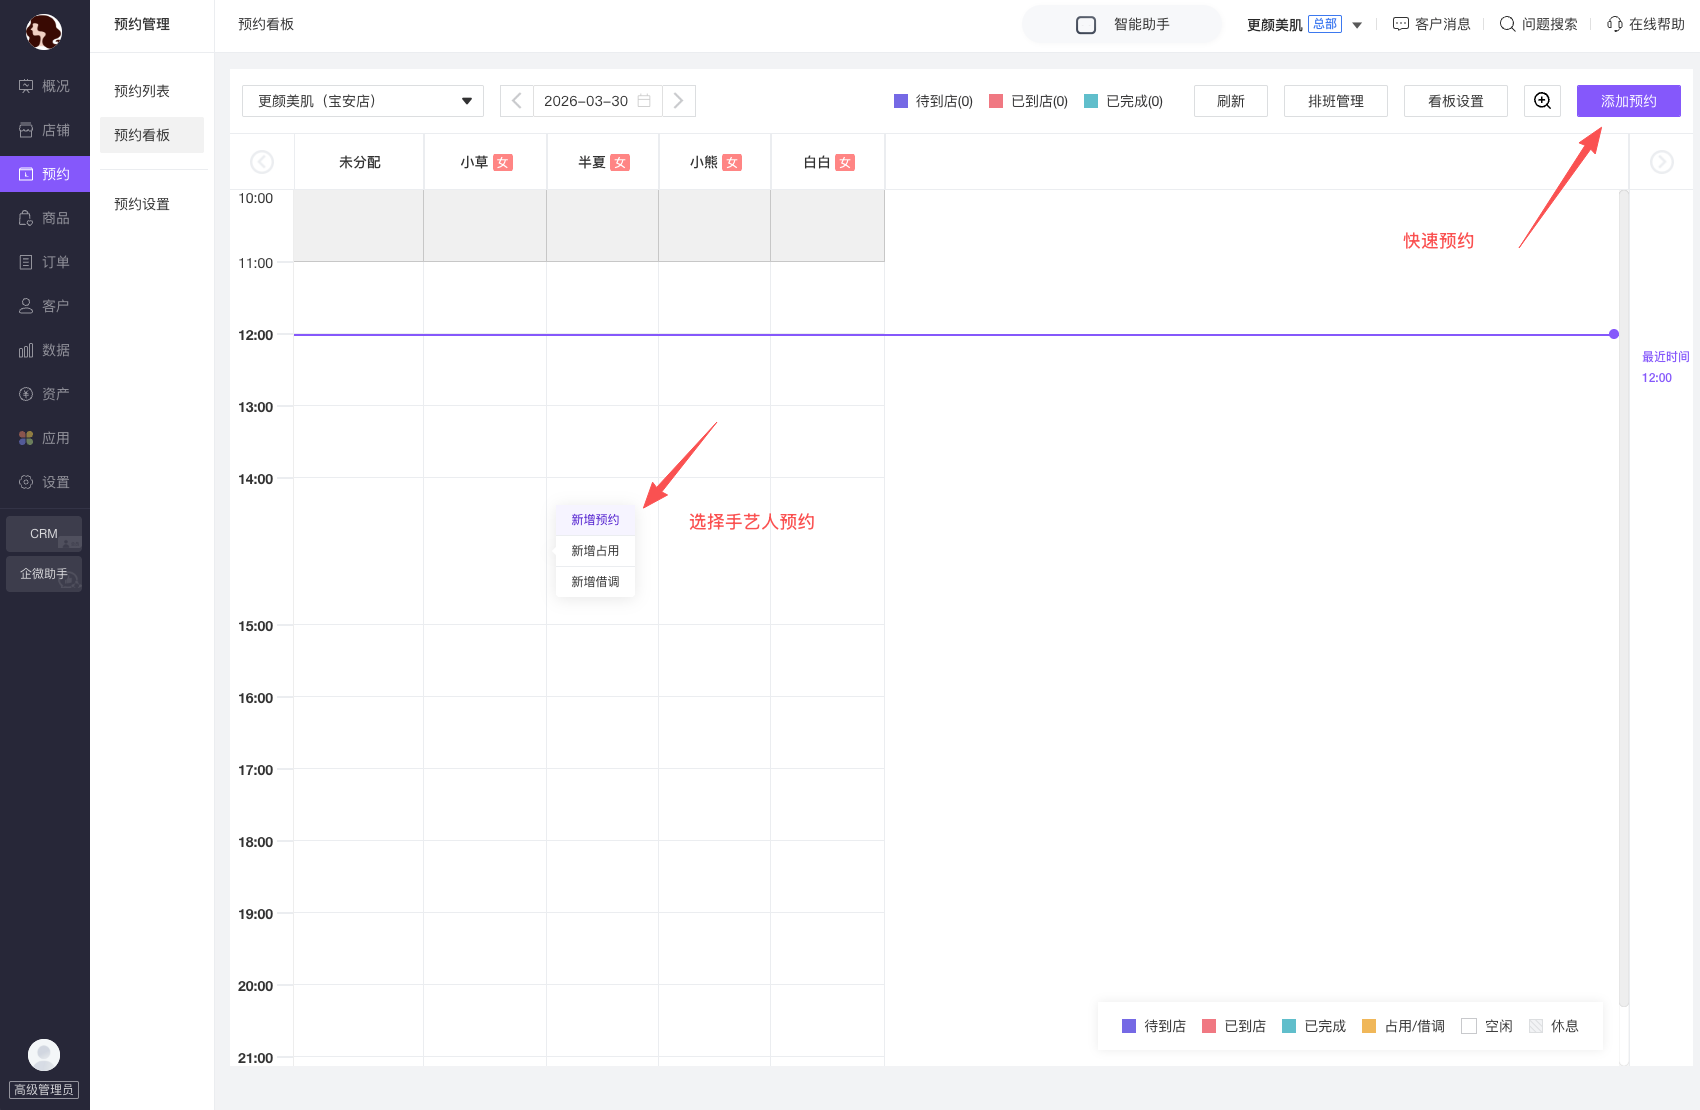Click the 添加预约 button
This screenshot has height=1110, width=1700.
(x=1628, y=101)
